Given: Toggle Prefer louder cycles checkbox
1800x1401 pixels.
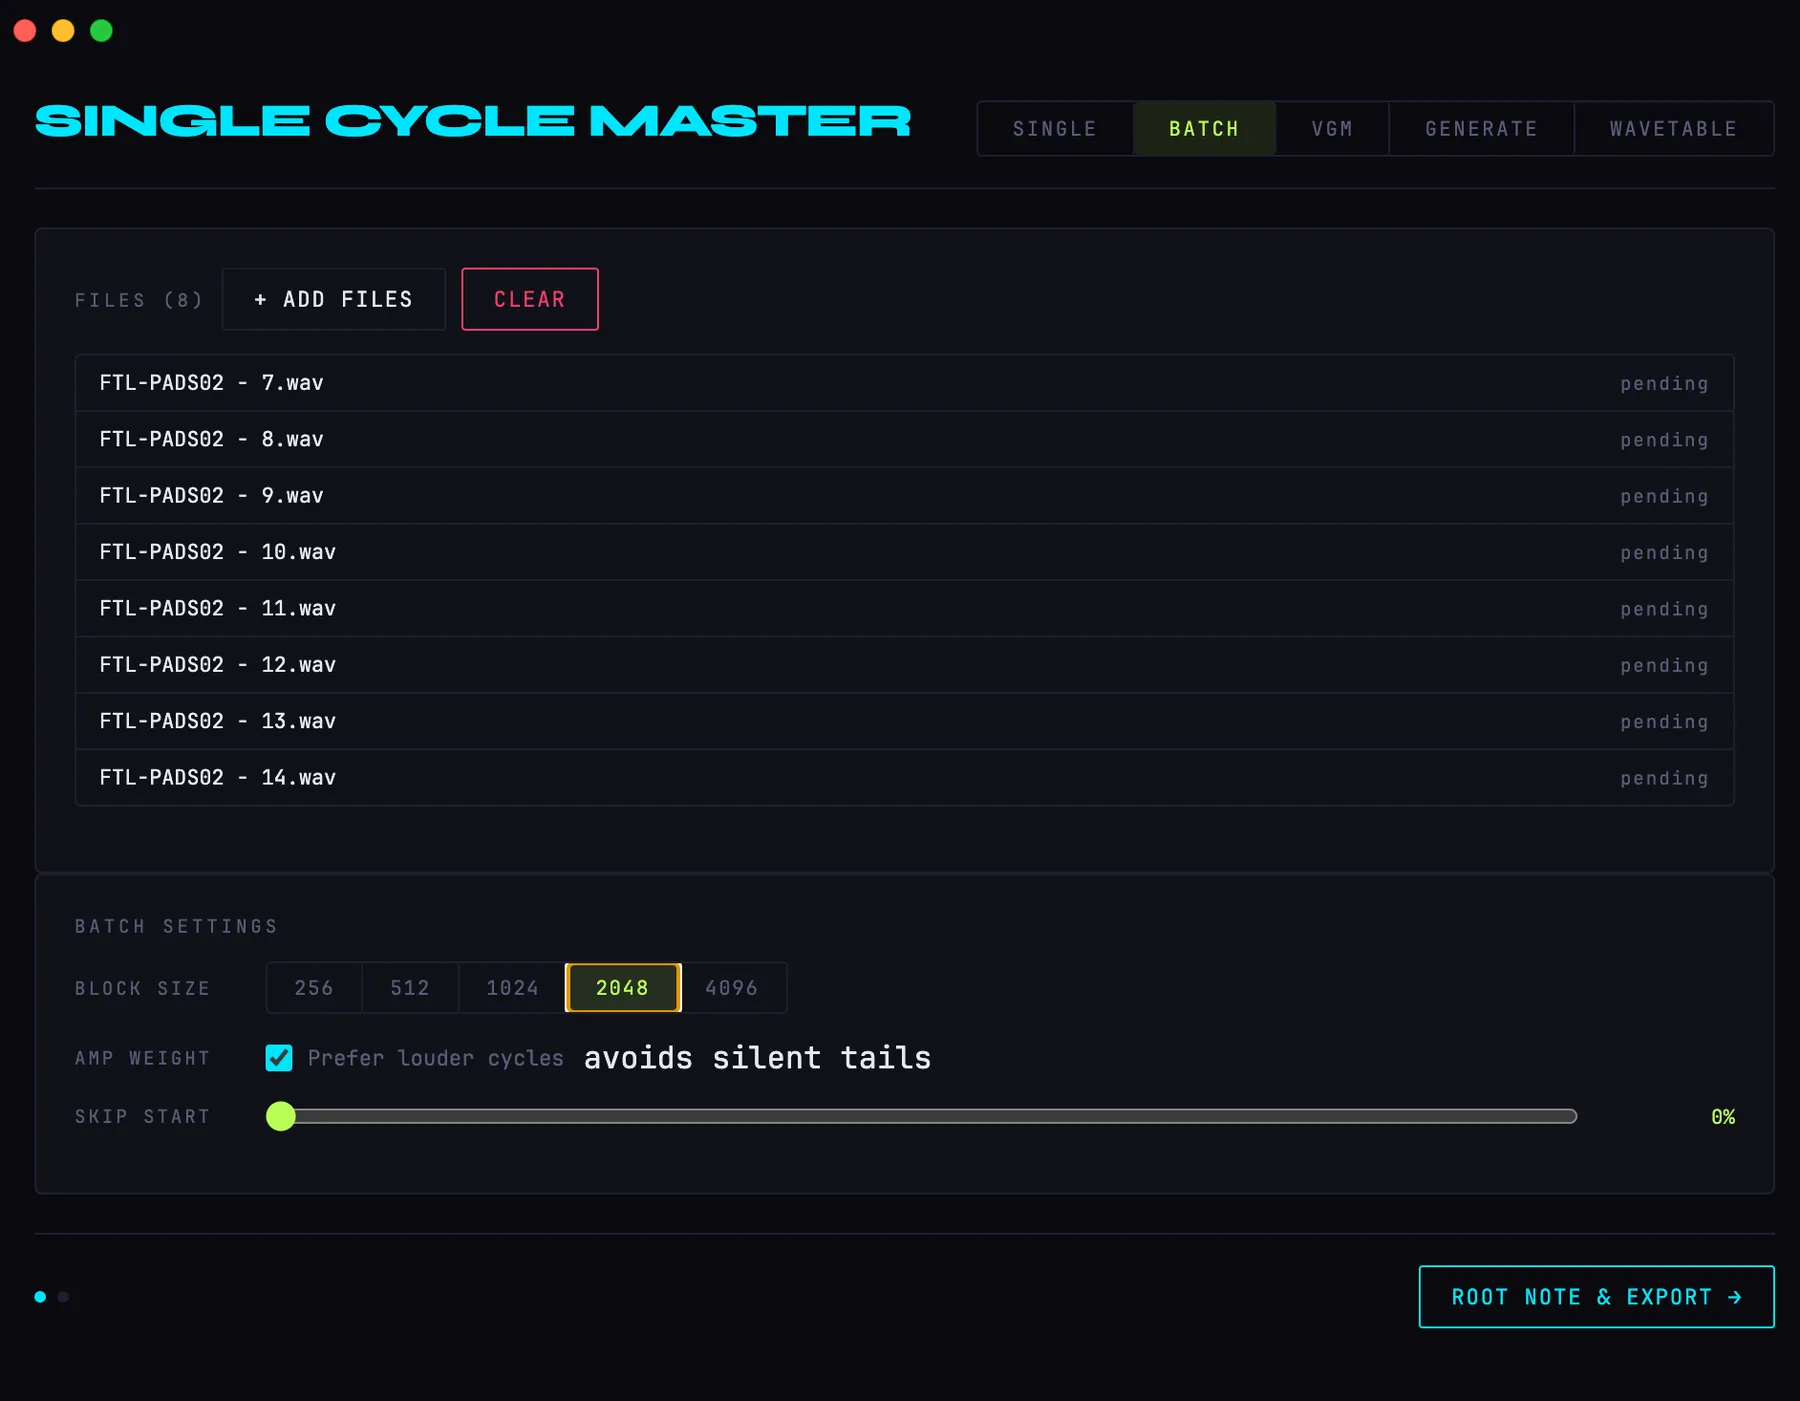Looking at the screenshot, I should click(x=279, y=1058).
